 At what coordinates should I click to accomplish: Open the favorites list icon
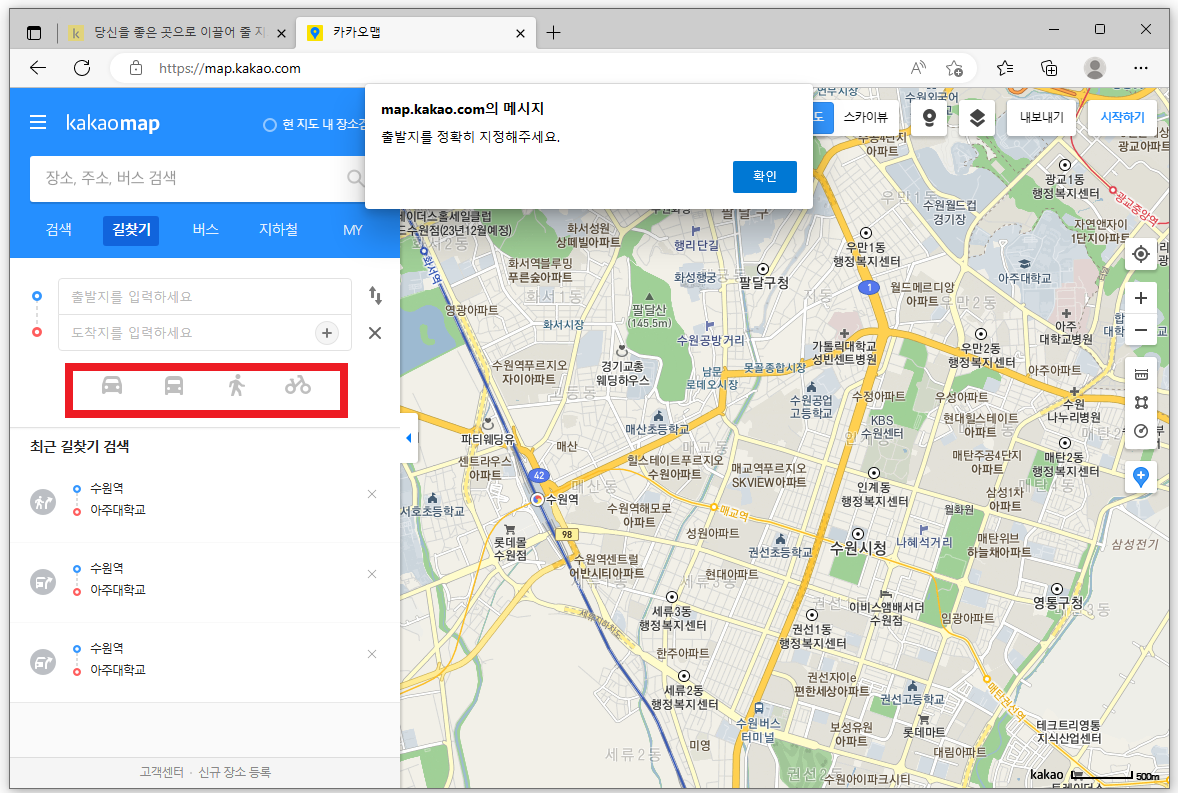(x=1005, y=68)
